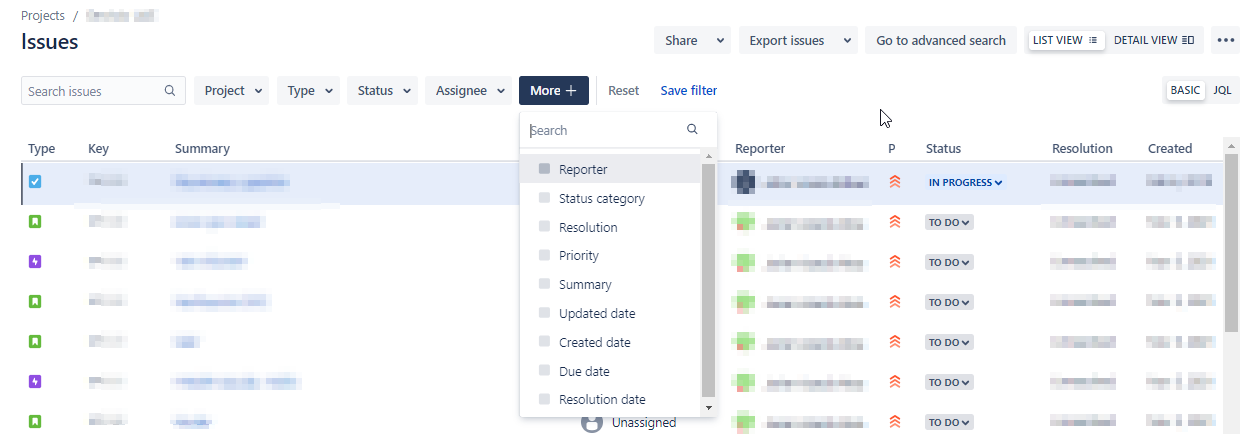Tick the Status category checkbox
The image size is (1255, 434).
click(x=544, y=198)
